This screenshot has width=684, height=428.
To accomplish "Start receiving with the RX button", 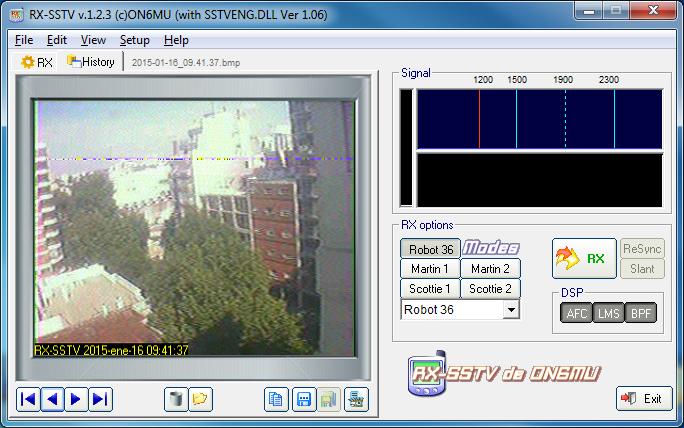I will coord(584,258).
